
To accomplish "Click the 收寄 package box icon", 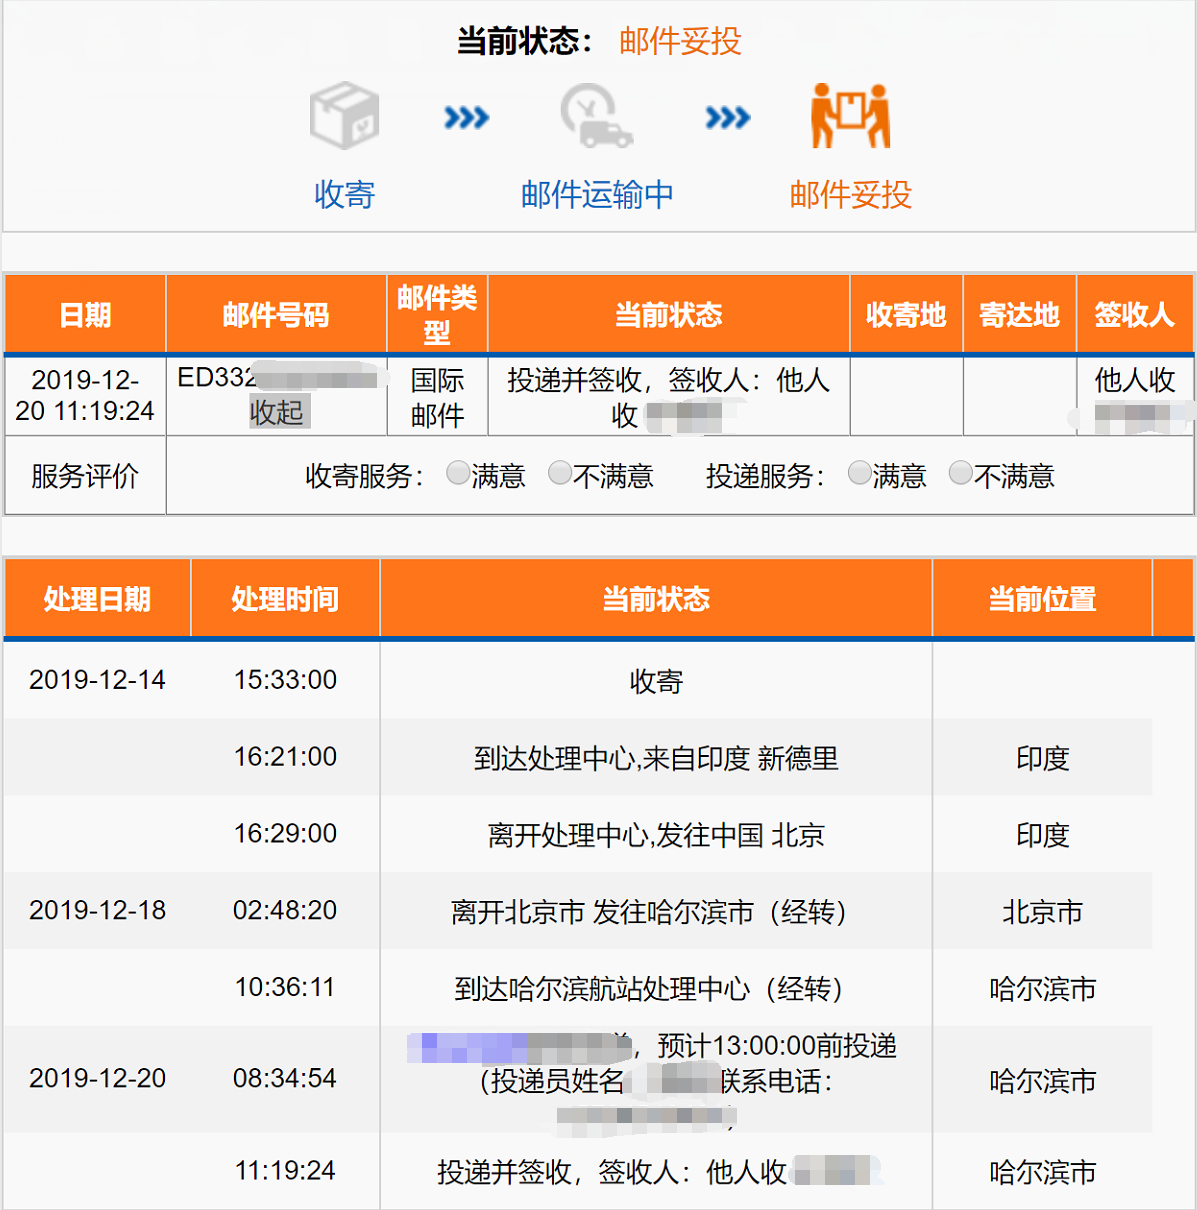I will [x=344, y=113].
